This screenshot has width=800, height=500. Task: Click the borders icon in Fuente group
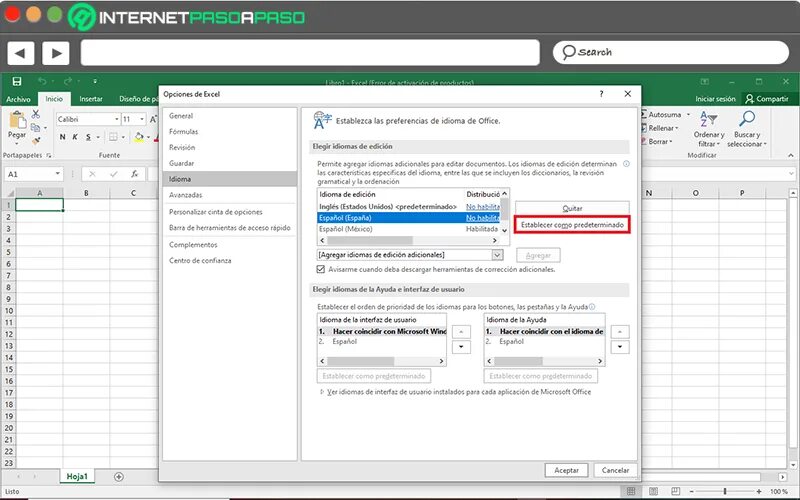[113, 137]
